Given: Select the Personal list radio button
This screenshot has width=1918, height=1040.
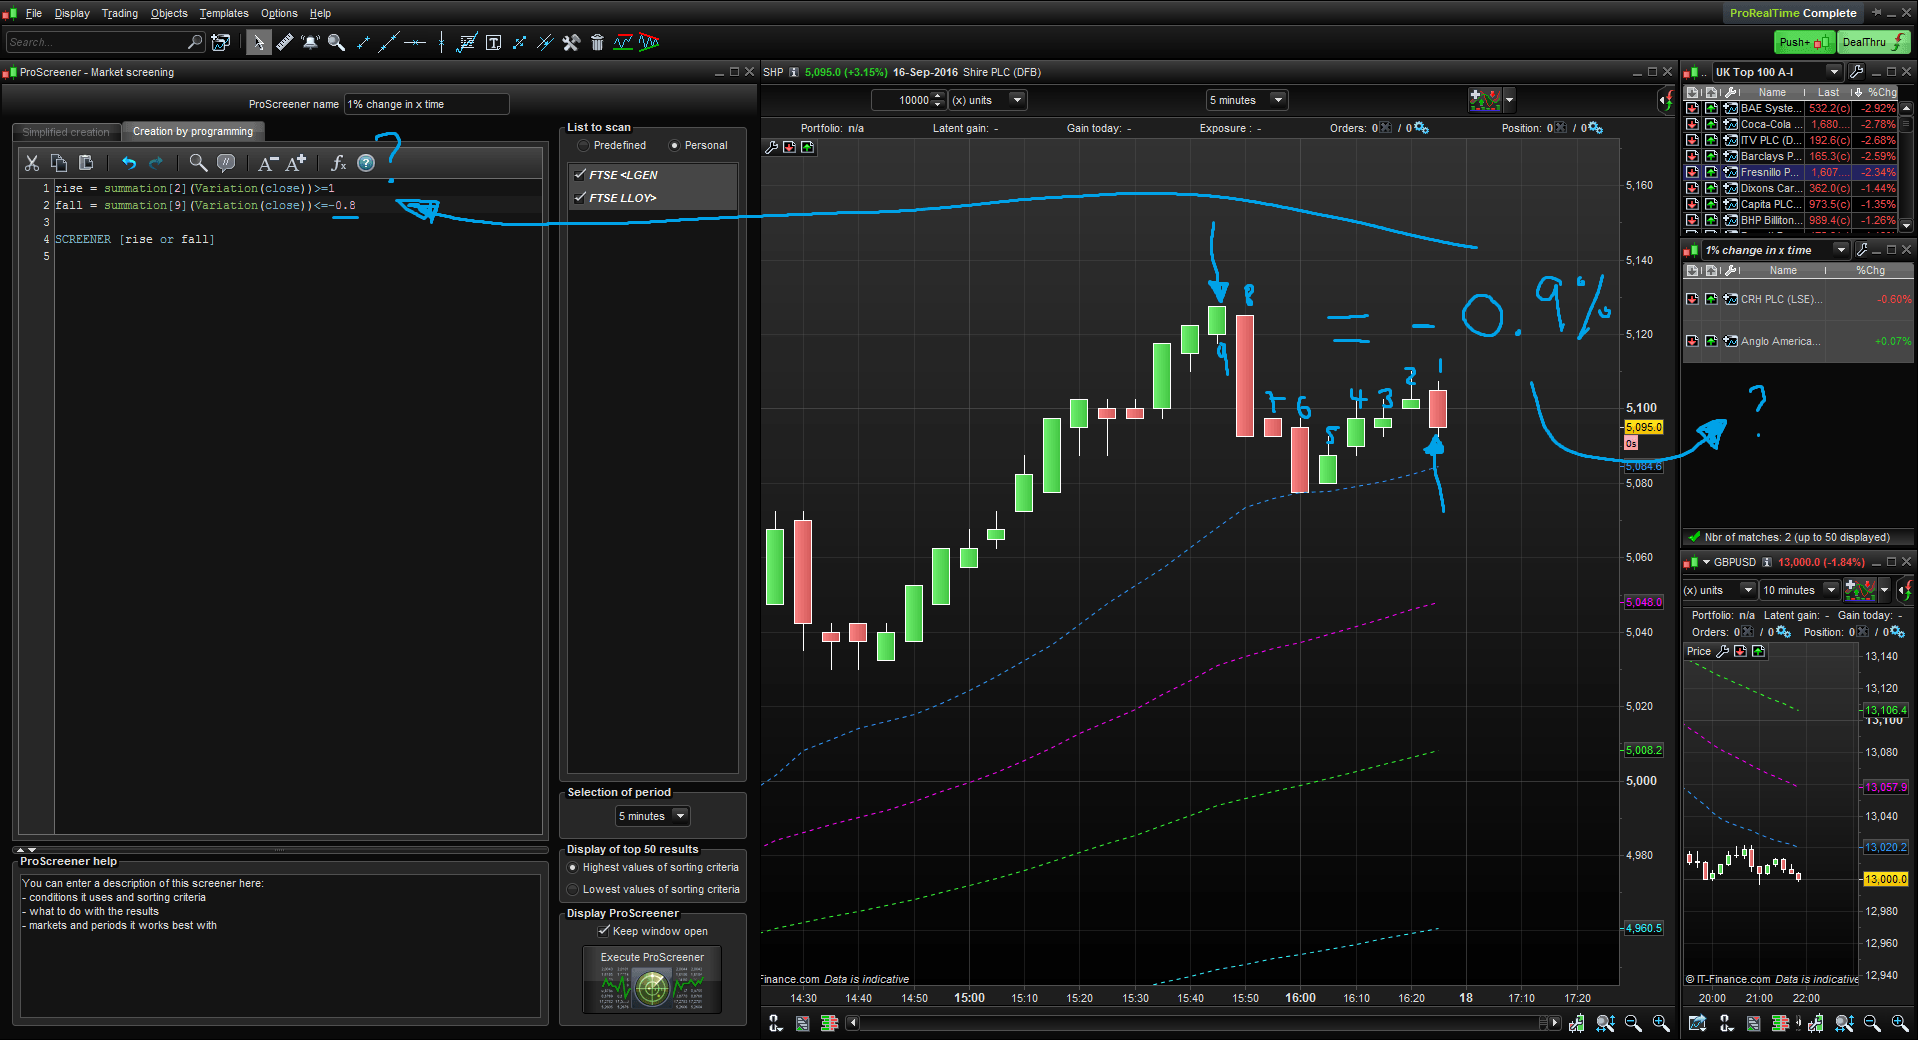Looking at the screenshot, I should pos(674,146).
